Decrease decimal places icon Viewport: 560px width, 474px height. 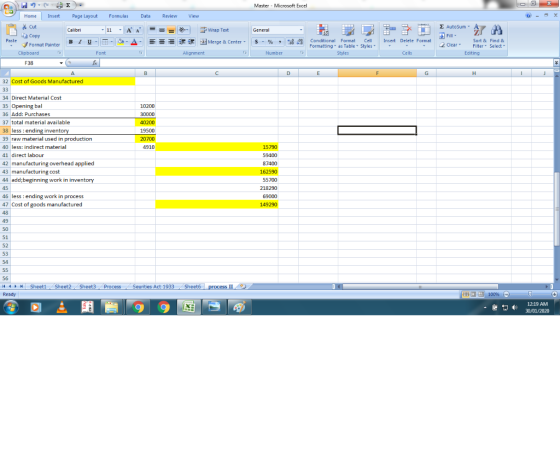tap(300, 42)
